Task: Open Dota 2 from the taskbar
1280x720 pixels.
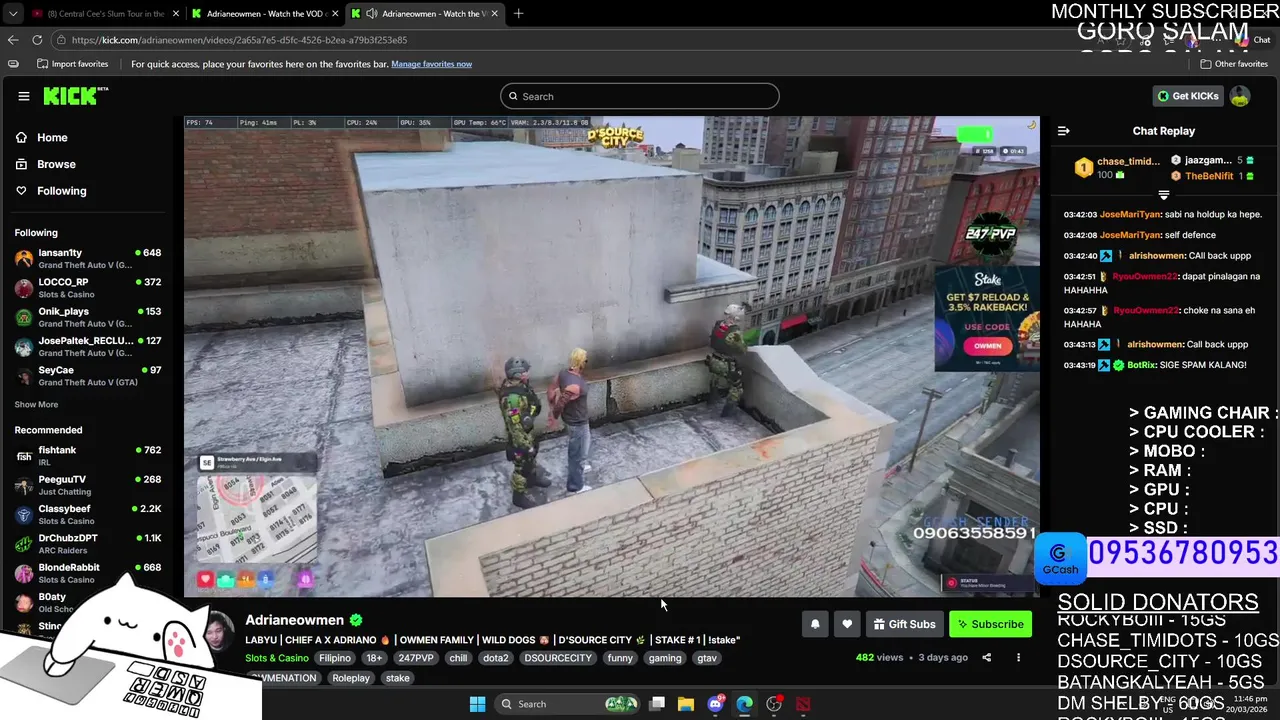Action: click(803, 704)
